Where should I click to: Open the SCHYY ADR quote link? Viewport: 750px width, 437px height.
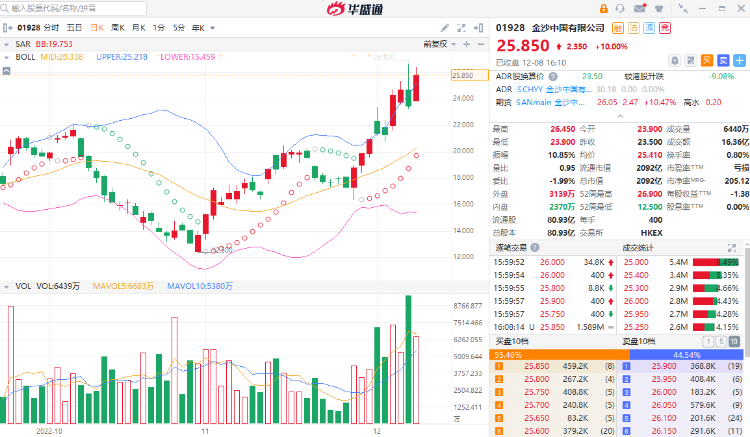tap(554, 89)
